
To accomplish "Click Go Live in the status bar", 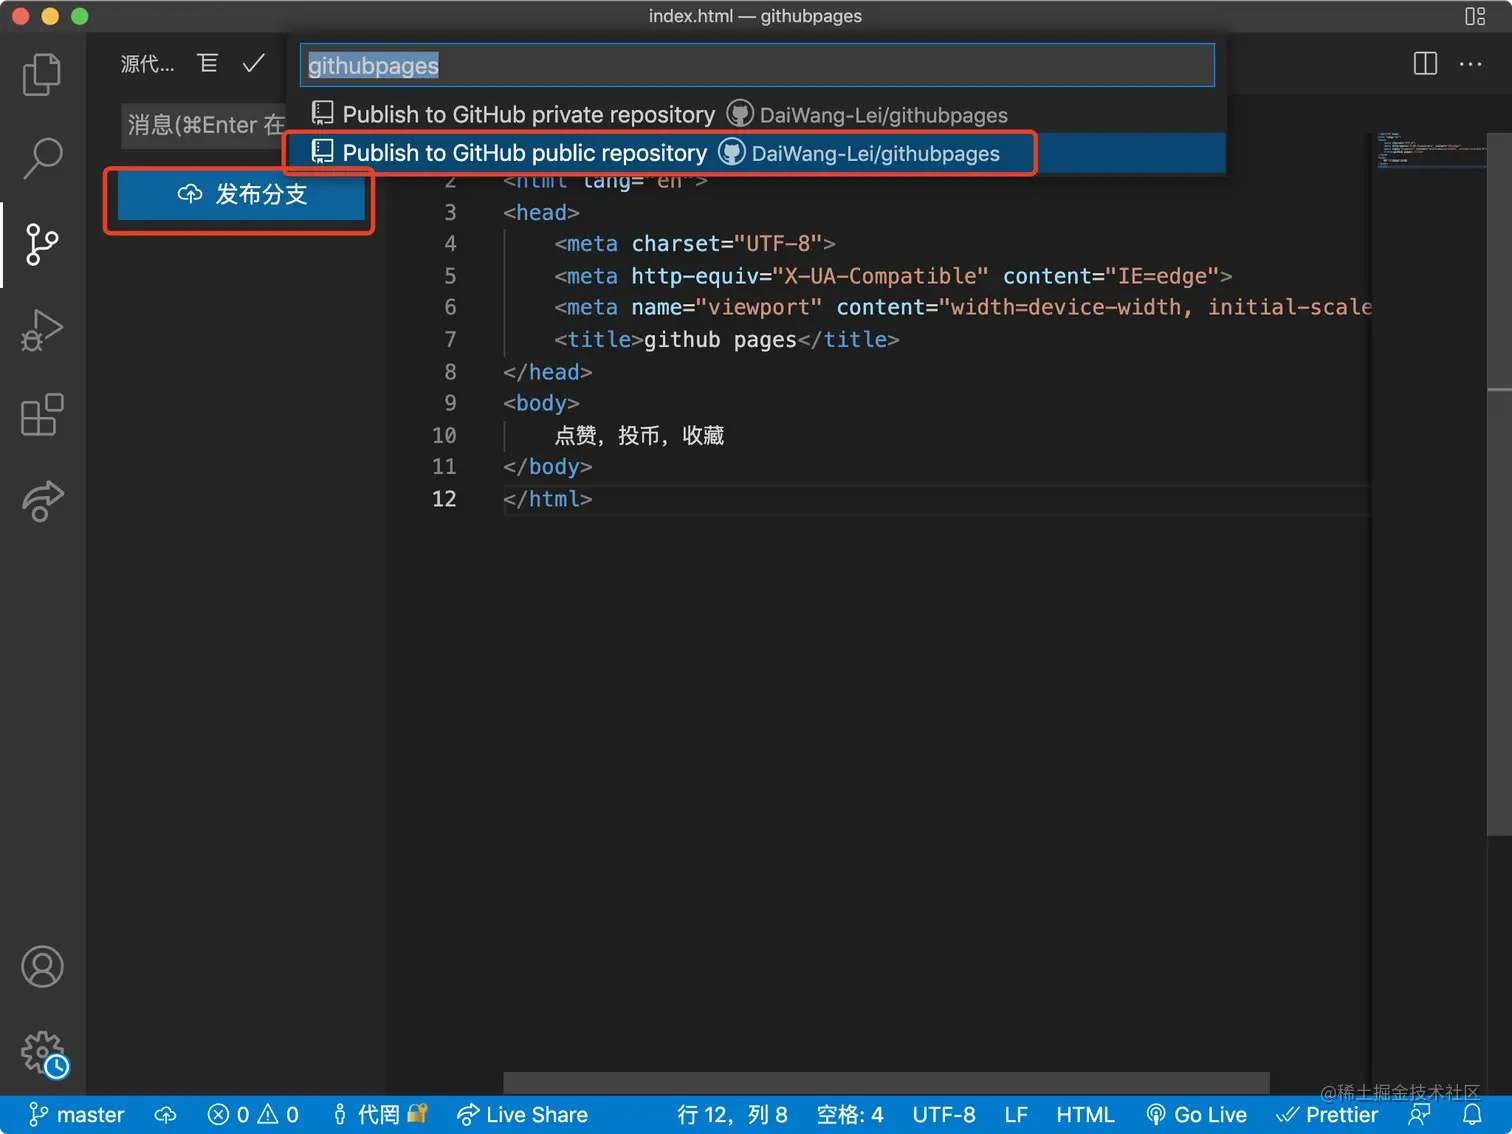I will (x=1197, y=1115).
